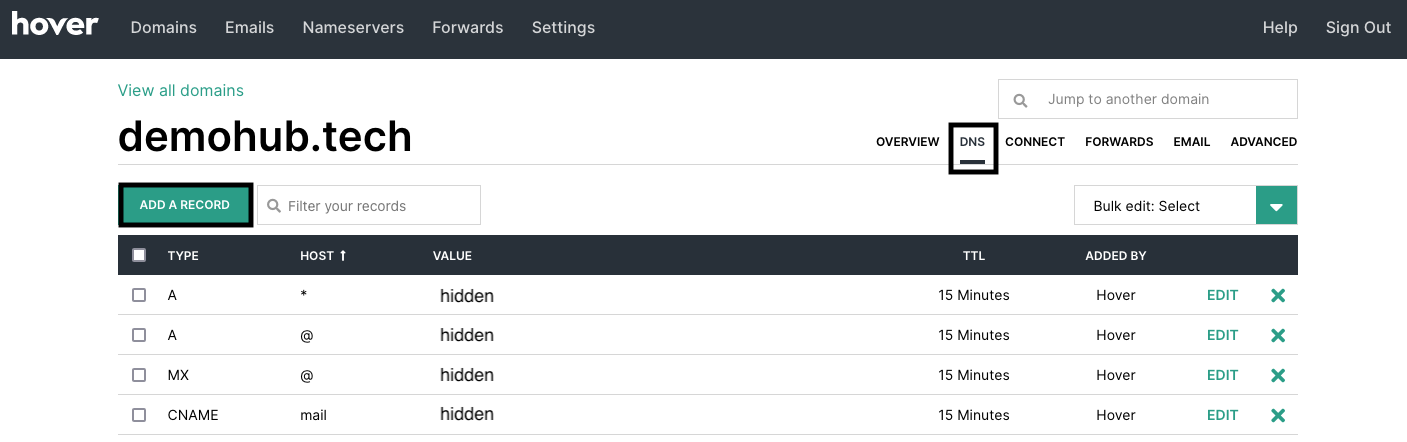Image resolution: width=1407 pixels, height=442 pixels.
Task: Delete the wildcard A record
Action: point(1277,296)
